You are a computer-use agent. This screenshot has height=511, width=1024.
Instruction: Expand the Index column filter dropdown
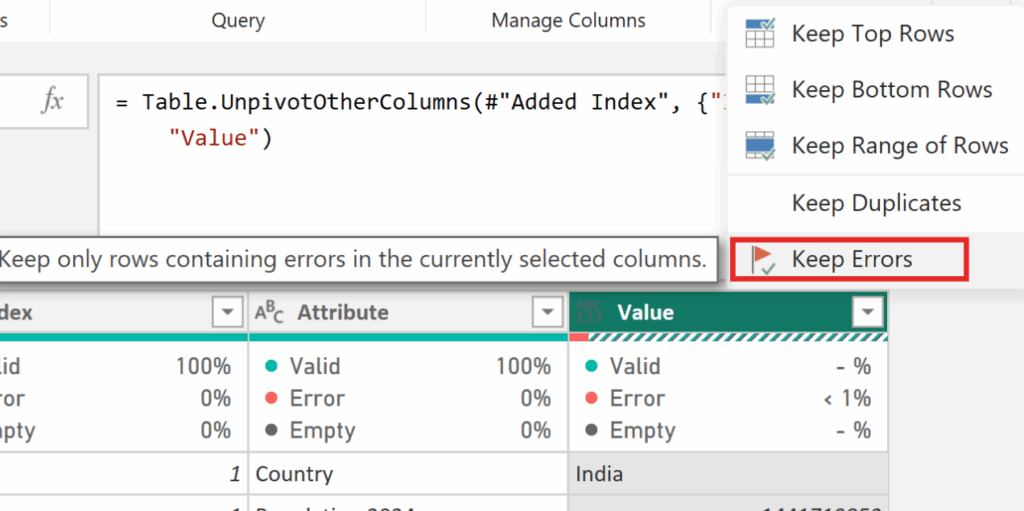pos(226,313)
